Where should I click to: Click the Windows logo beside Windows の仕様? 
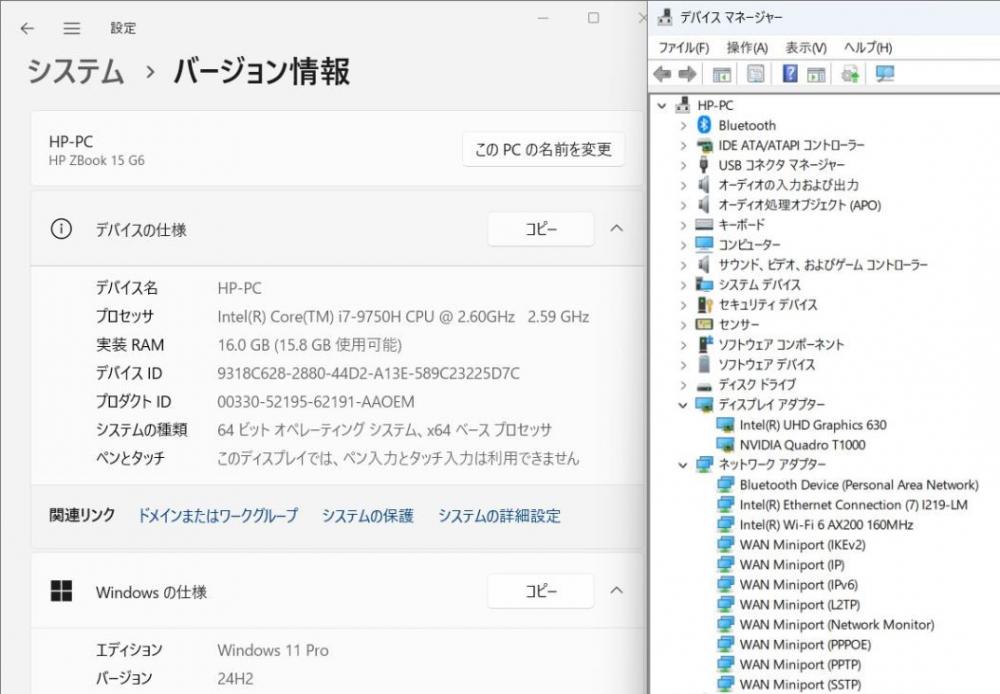tap(61, 591)
